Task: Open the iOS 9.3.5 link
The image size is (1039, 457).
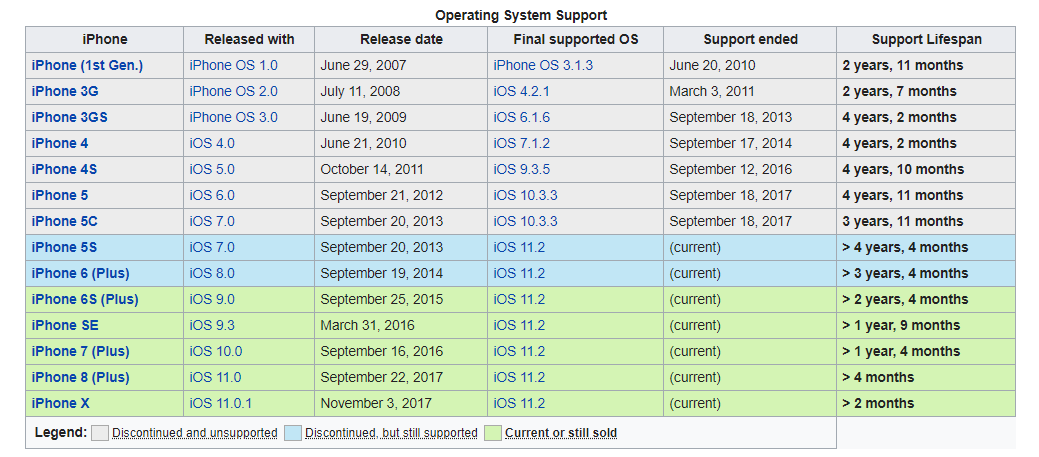Action: tap(521, 170)
